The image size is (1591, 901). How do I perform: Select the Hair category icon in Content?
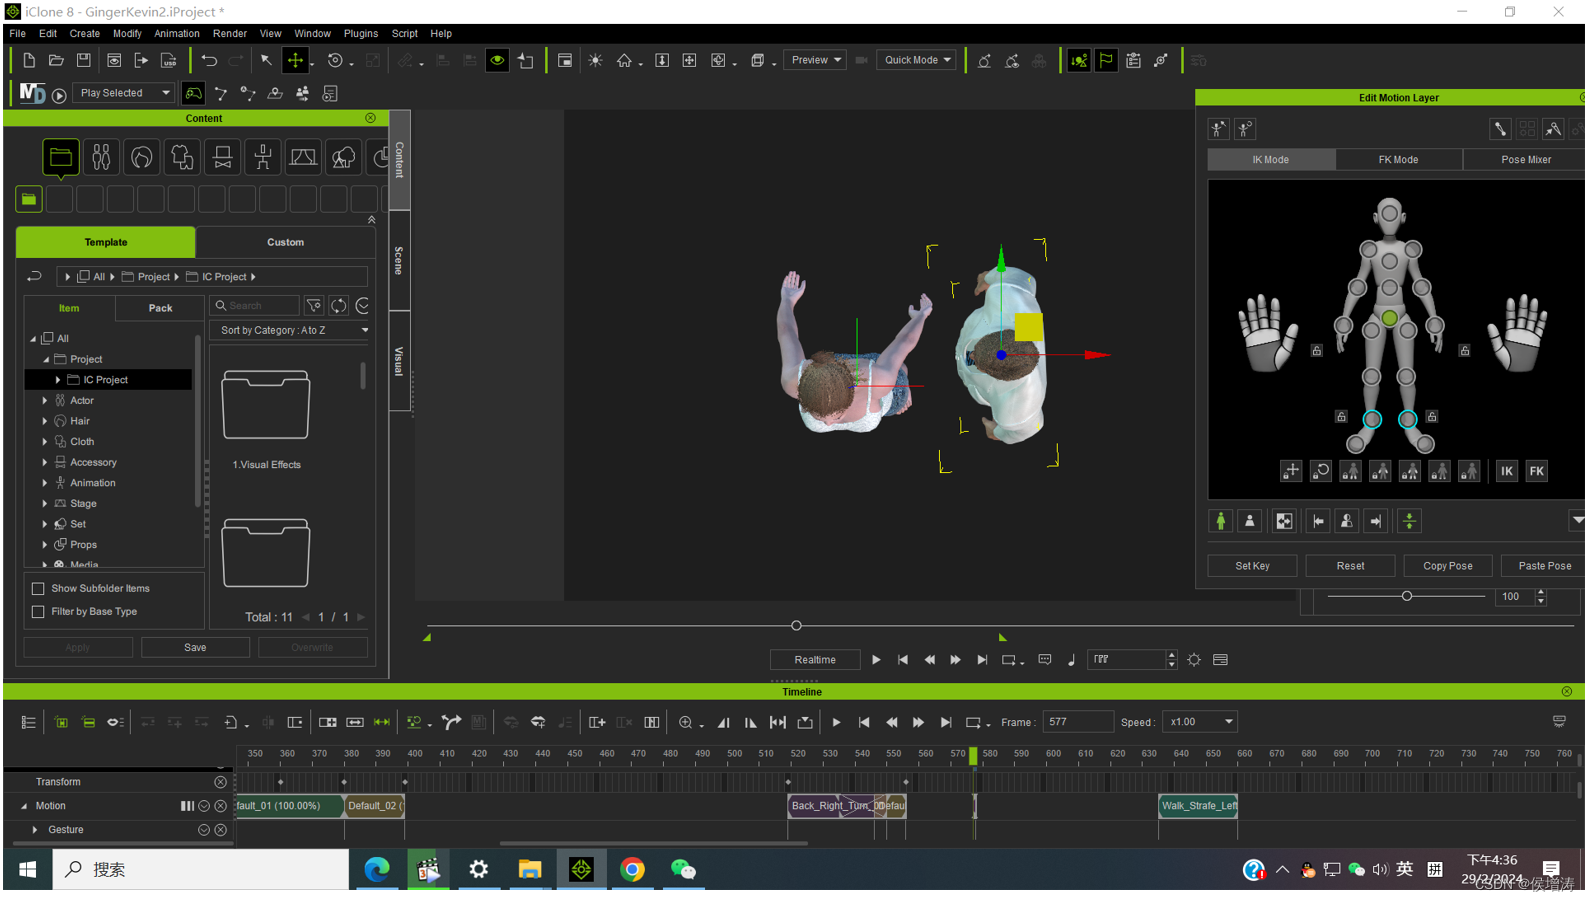(x=142, y=157)
